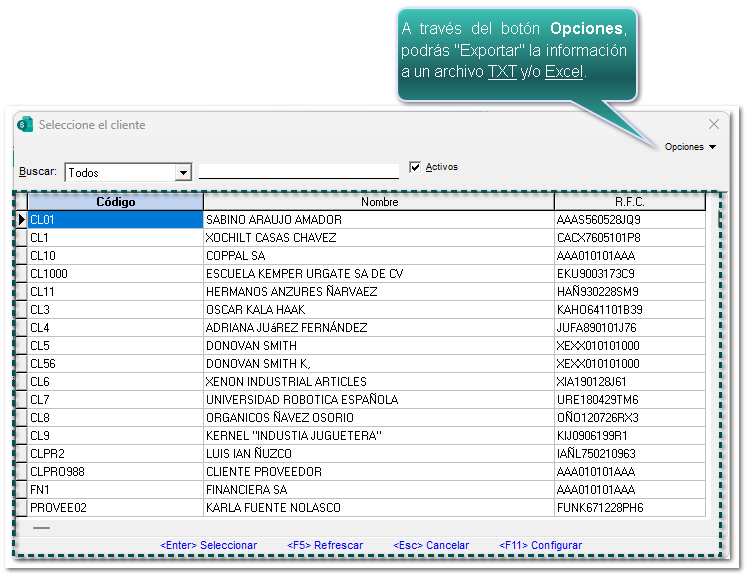Click the Excel link in the tooltip
This screenshot has height=577, width=748.
[564, 72]
